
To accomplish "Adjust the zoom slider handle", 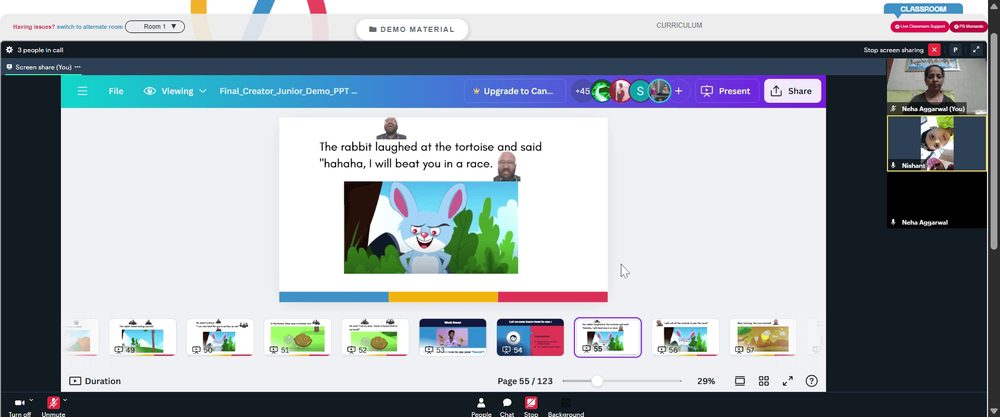I will [x=597, y=381].
